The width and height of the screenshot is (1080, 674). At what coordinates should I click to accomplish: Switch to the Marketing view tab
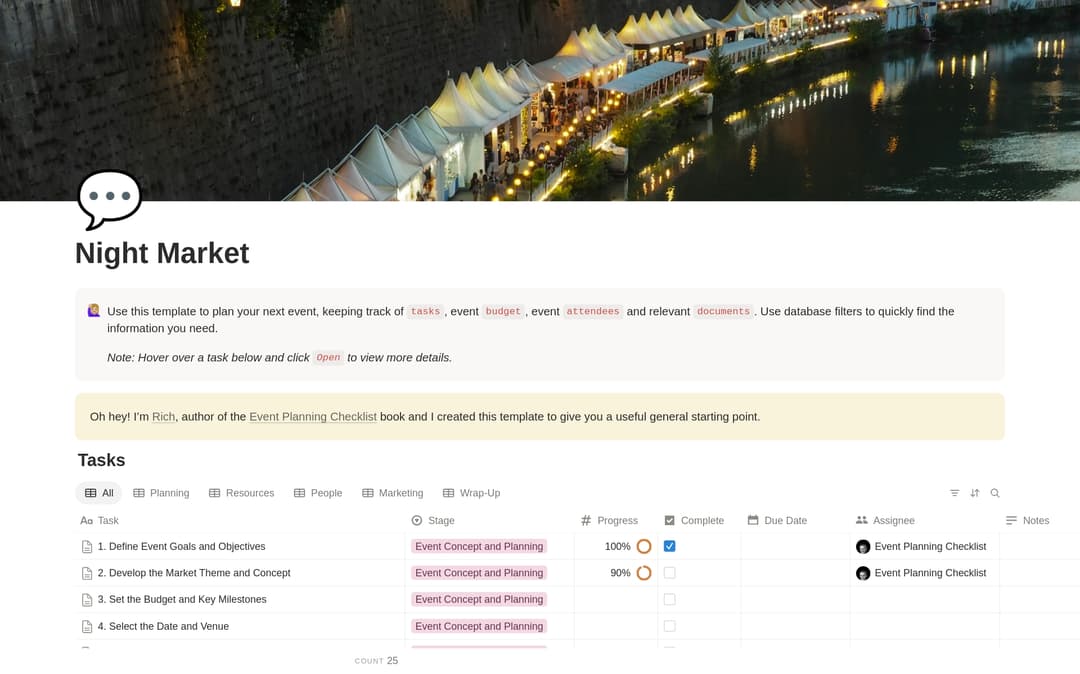[x=393, y=493]
